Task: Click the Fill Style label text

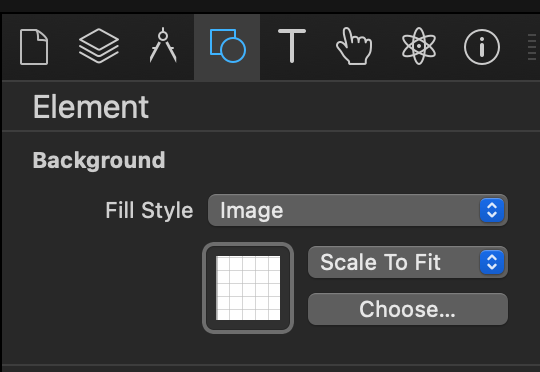Action: coord(149,210)
